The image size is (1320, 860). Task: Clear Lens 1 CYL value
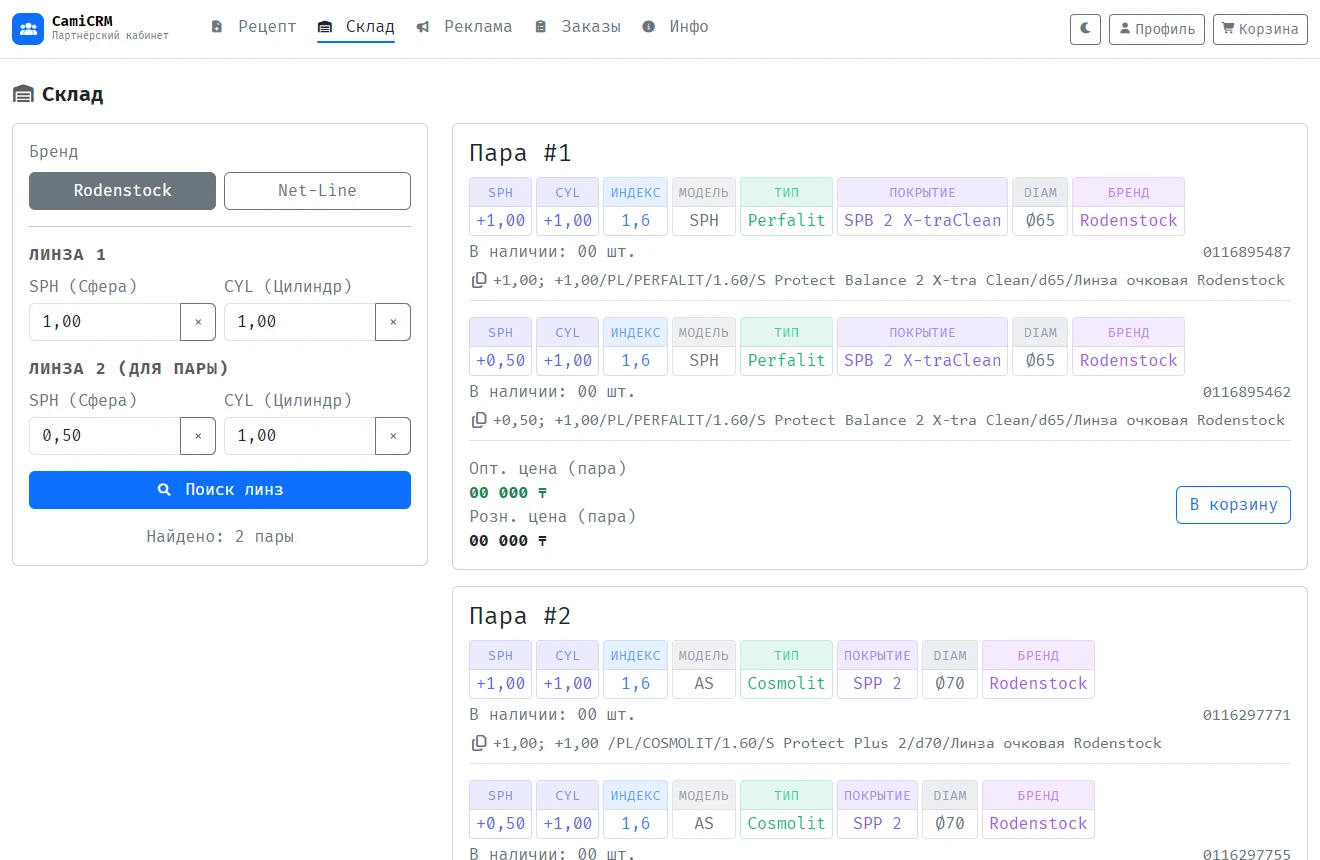pyautogui.click(x=393, y=322)
